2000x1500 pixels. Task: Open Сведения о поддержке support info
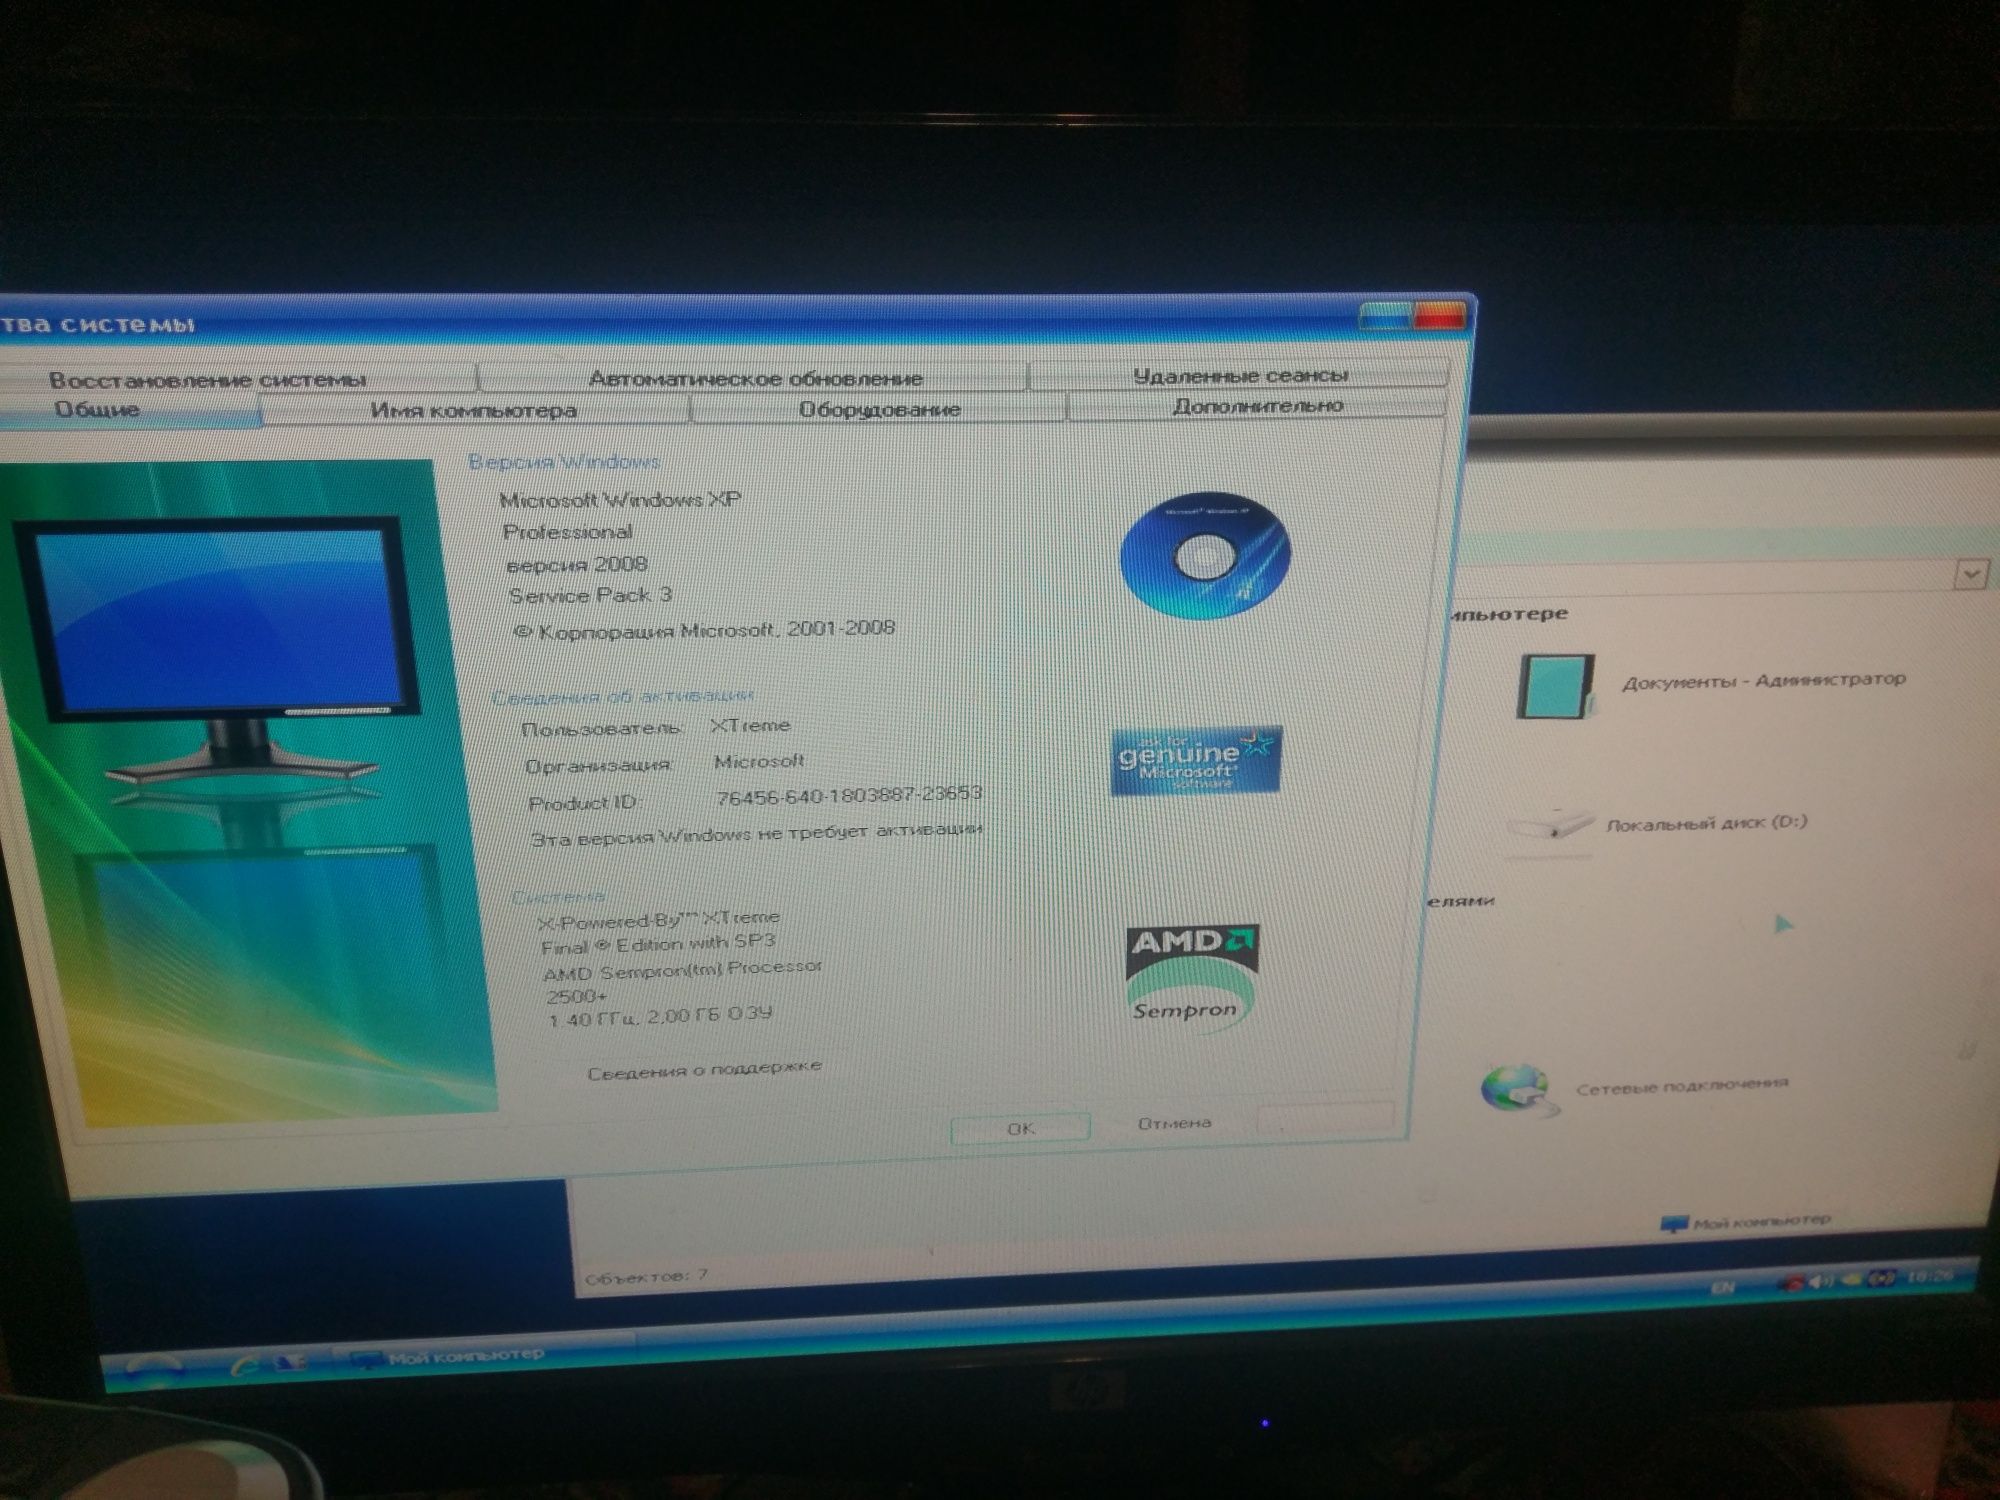(704, 1071)
